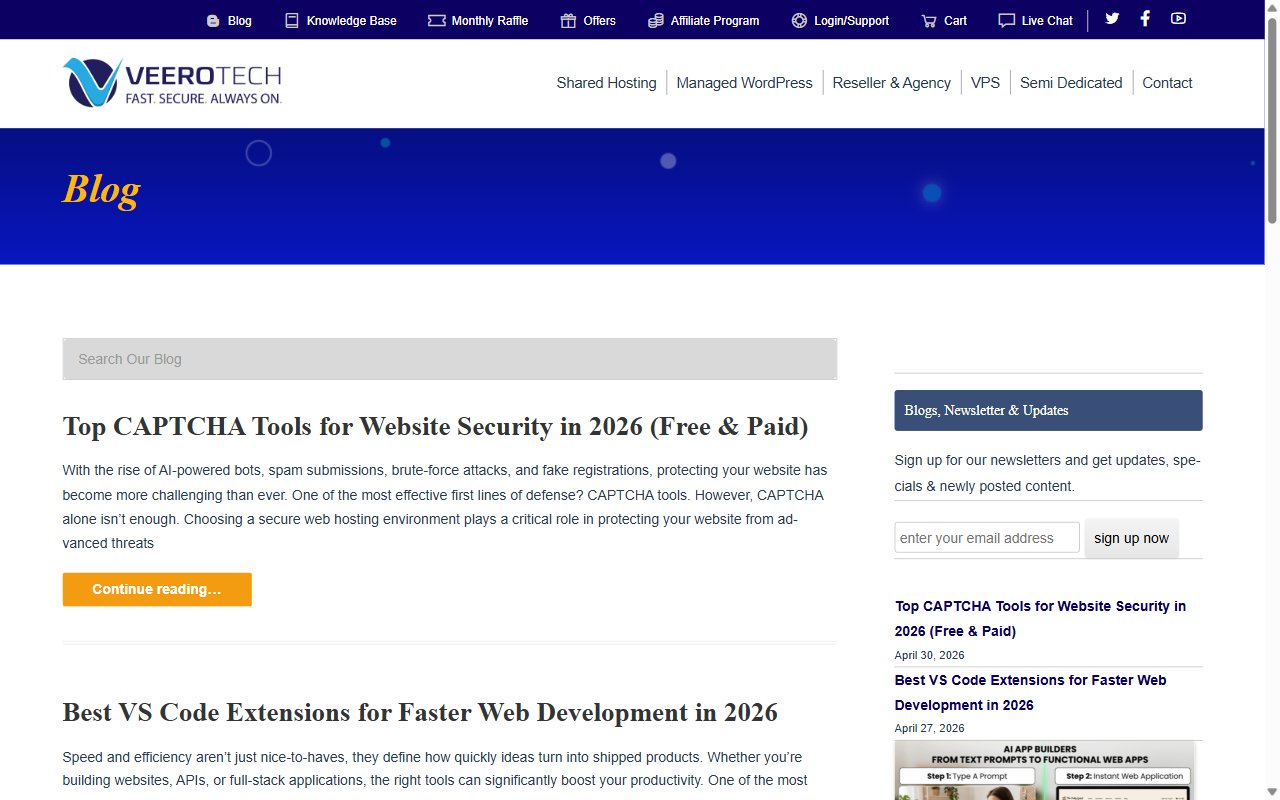Viewport: 1280px width, 800px height.
Task: Open the AI App Builders thumbnail image
Action: [x=1045, y=770]
